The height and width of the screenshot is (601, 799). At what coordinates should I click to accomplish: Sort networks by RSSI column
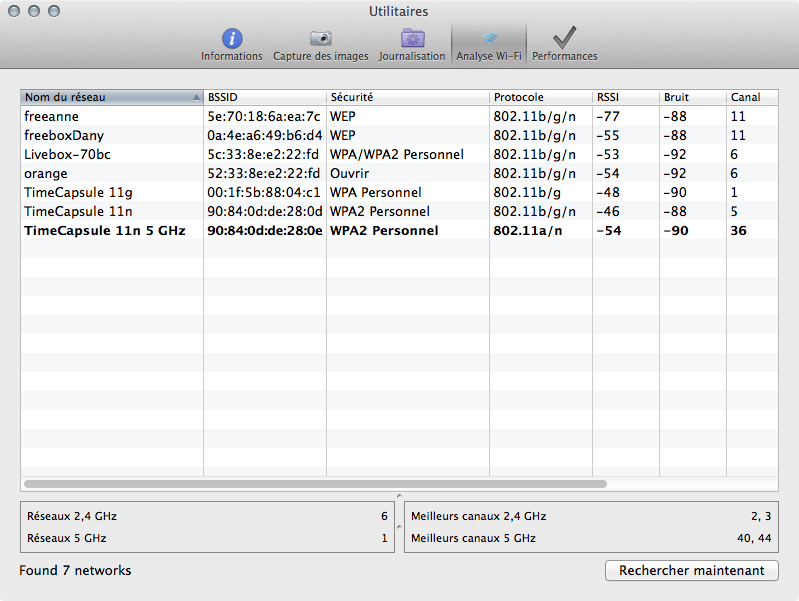coord(625,97)
